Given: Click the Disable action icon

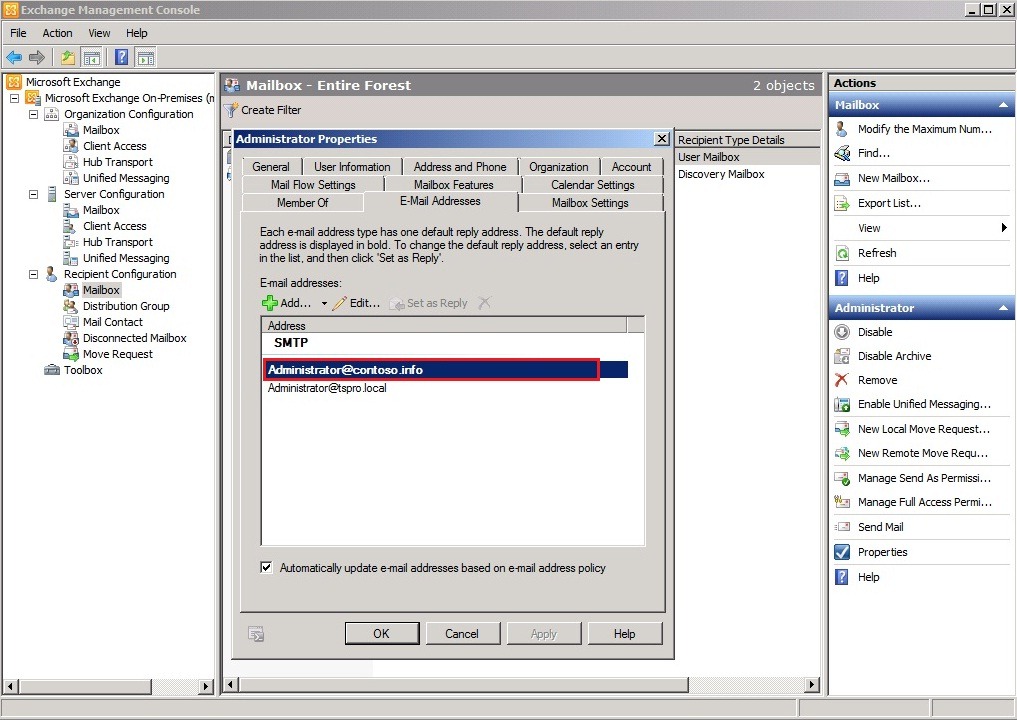Looking at the screenshot, I should click(x=842, y=332).
